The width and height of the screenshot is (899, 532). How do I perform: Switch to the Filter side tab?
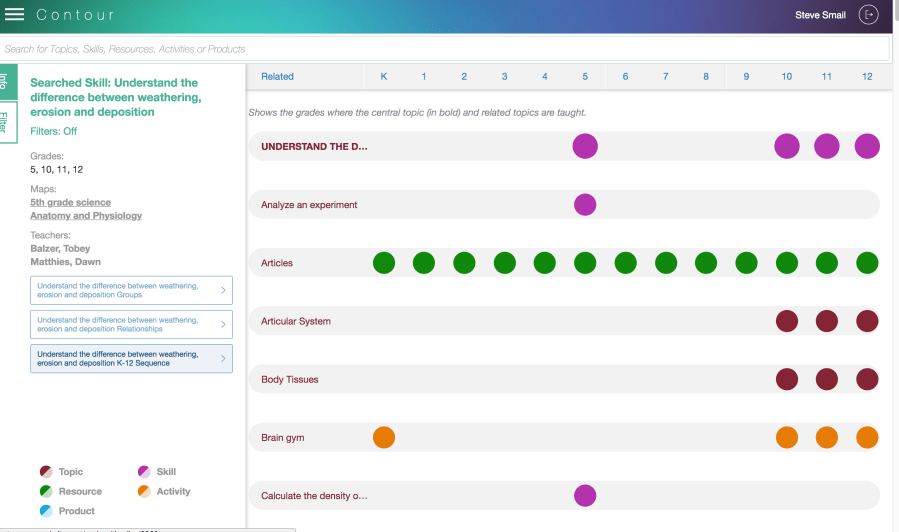coord(8,123)
